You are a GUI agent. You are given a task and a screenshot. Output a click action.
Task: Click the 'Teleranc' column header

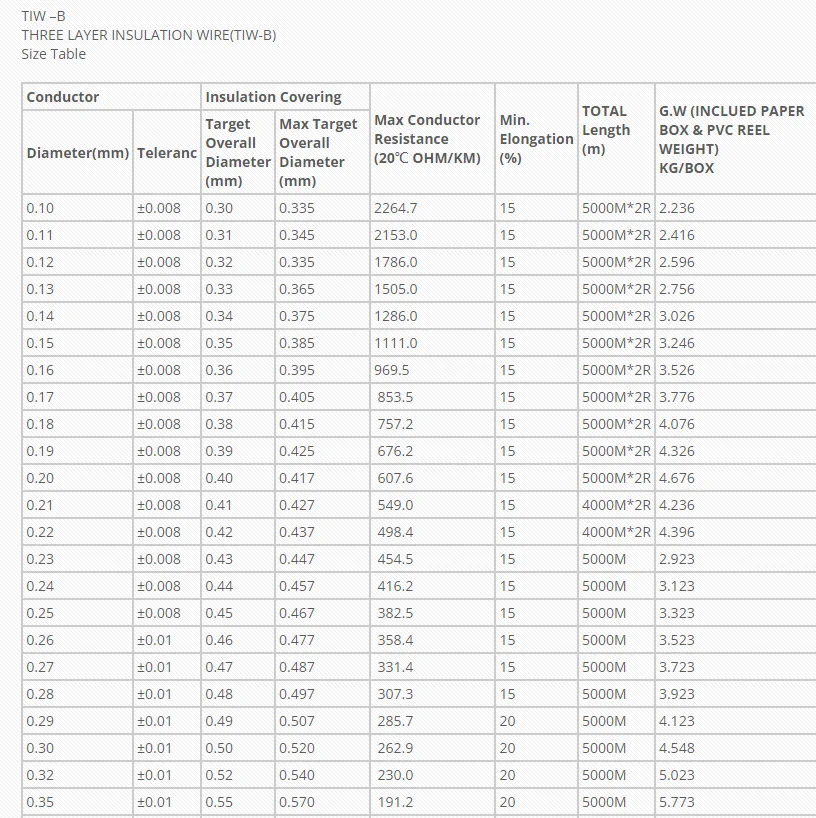[167, 153]
